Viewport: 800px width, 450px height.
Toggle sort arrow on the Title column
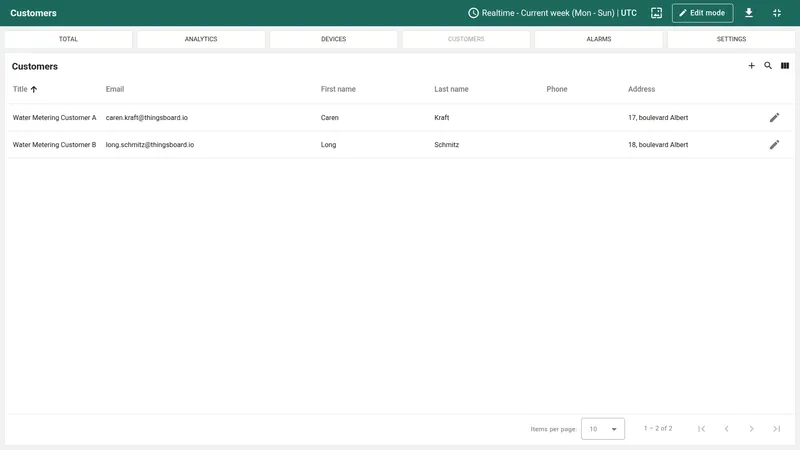click(34, 89)
